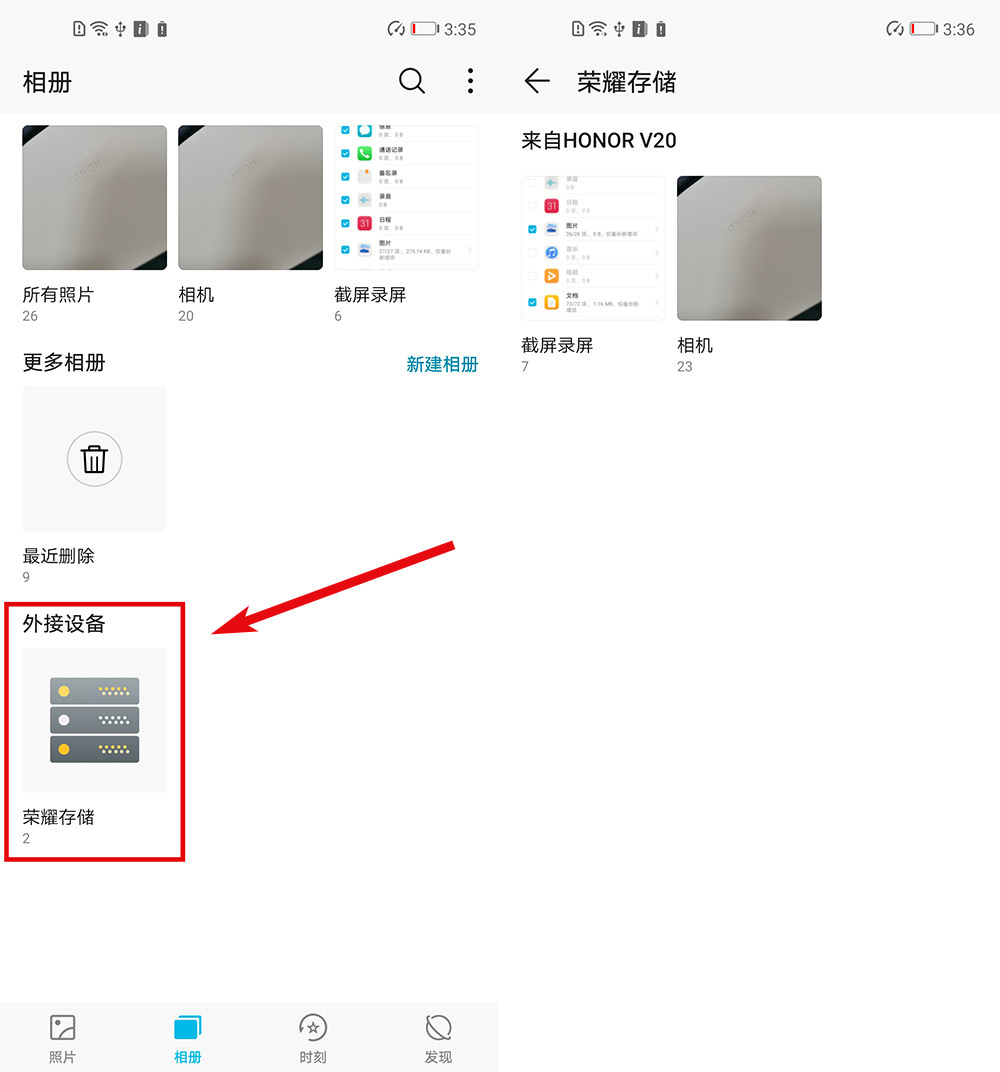
Task: Tap the search magnifier icon
Action: tap(412, 81)
